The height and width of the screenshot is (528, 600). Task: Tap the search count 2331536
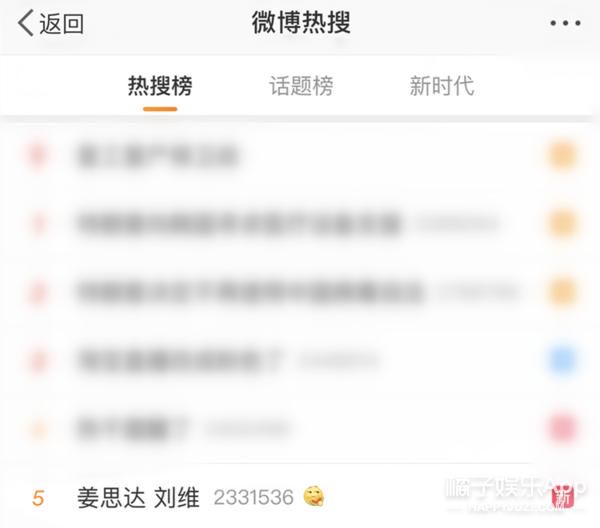click(254, 497)
